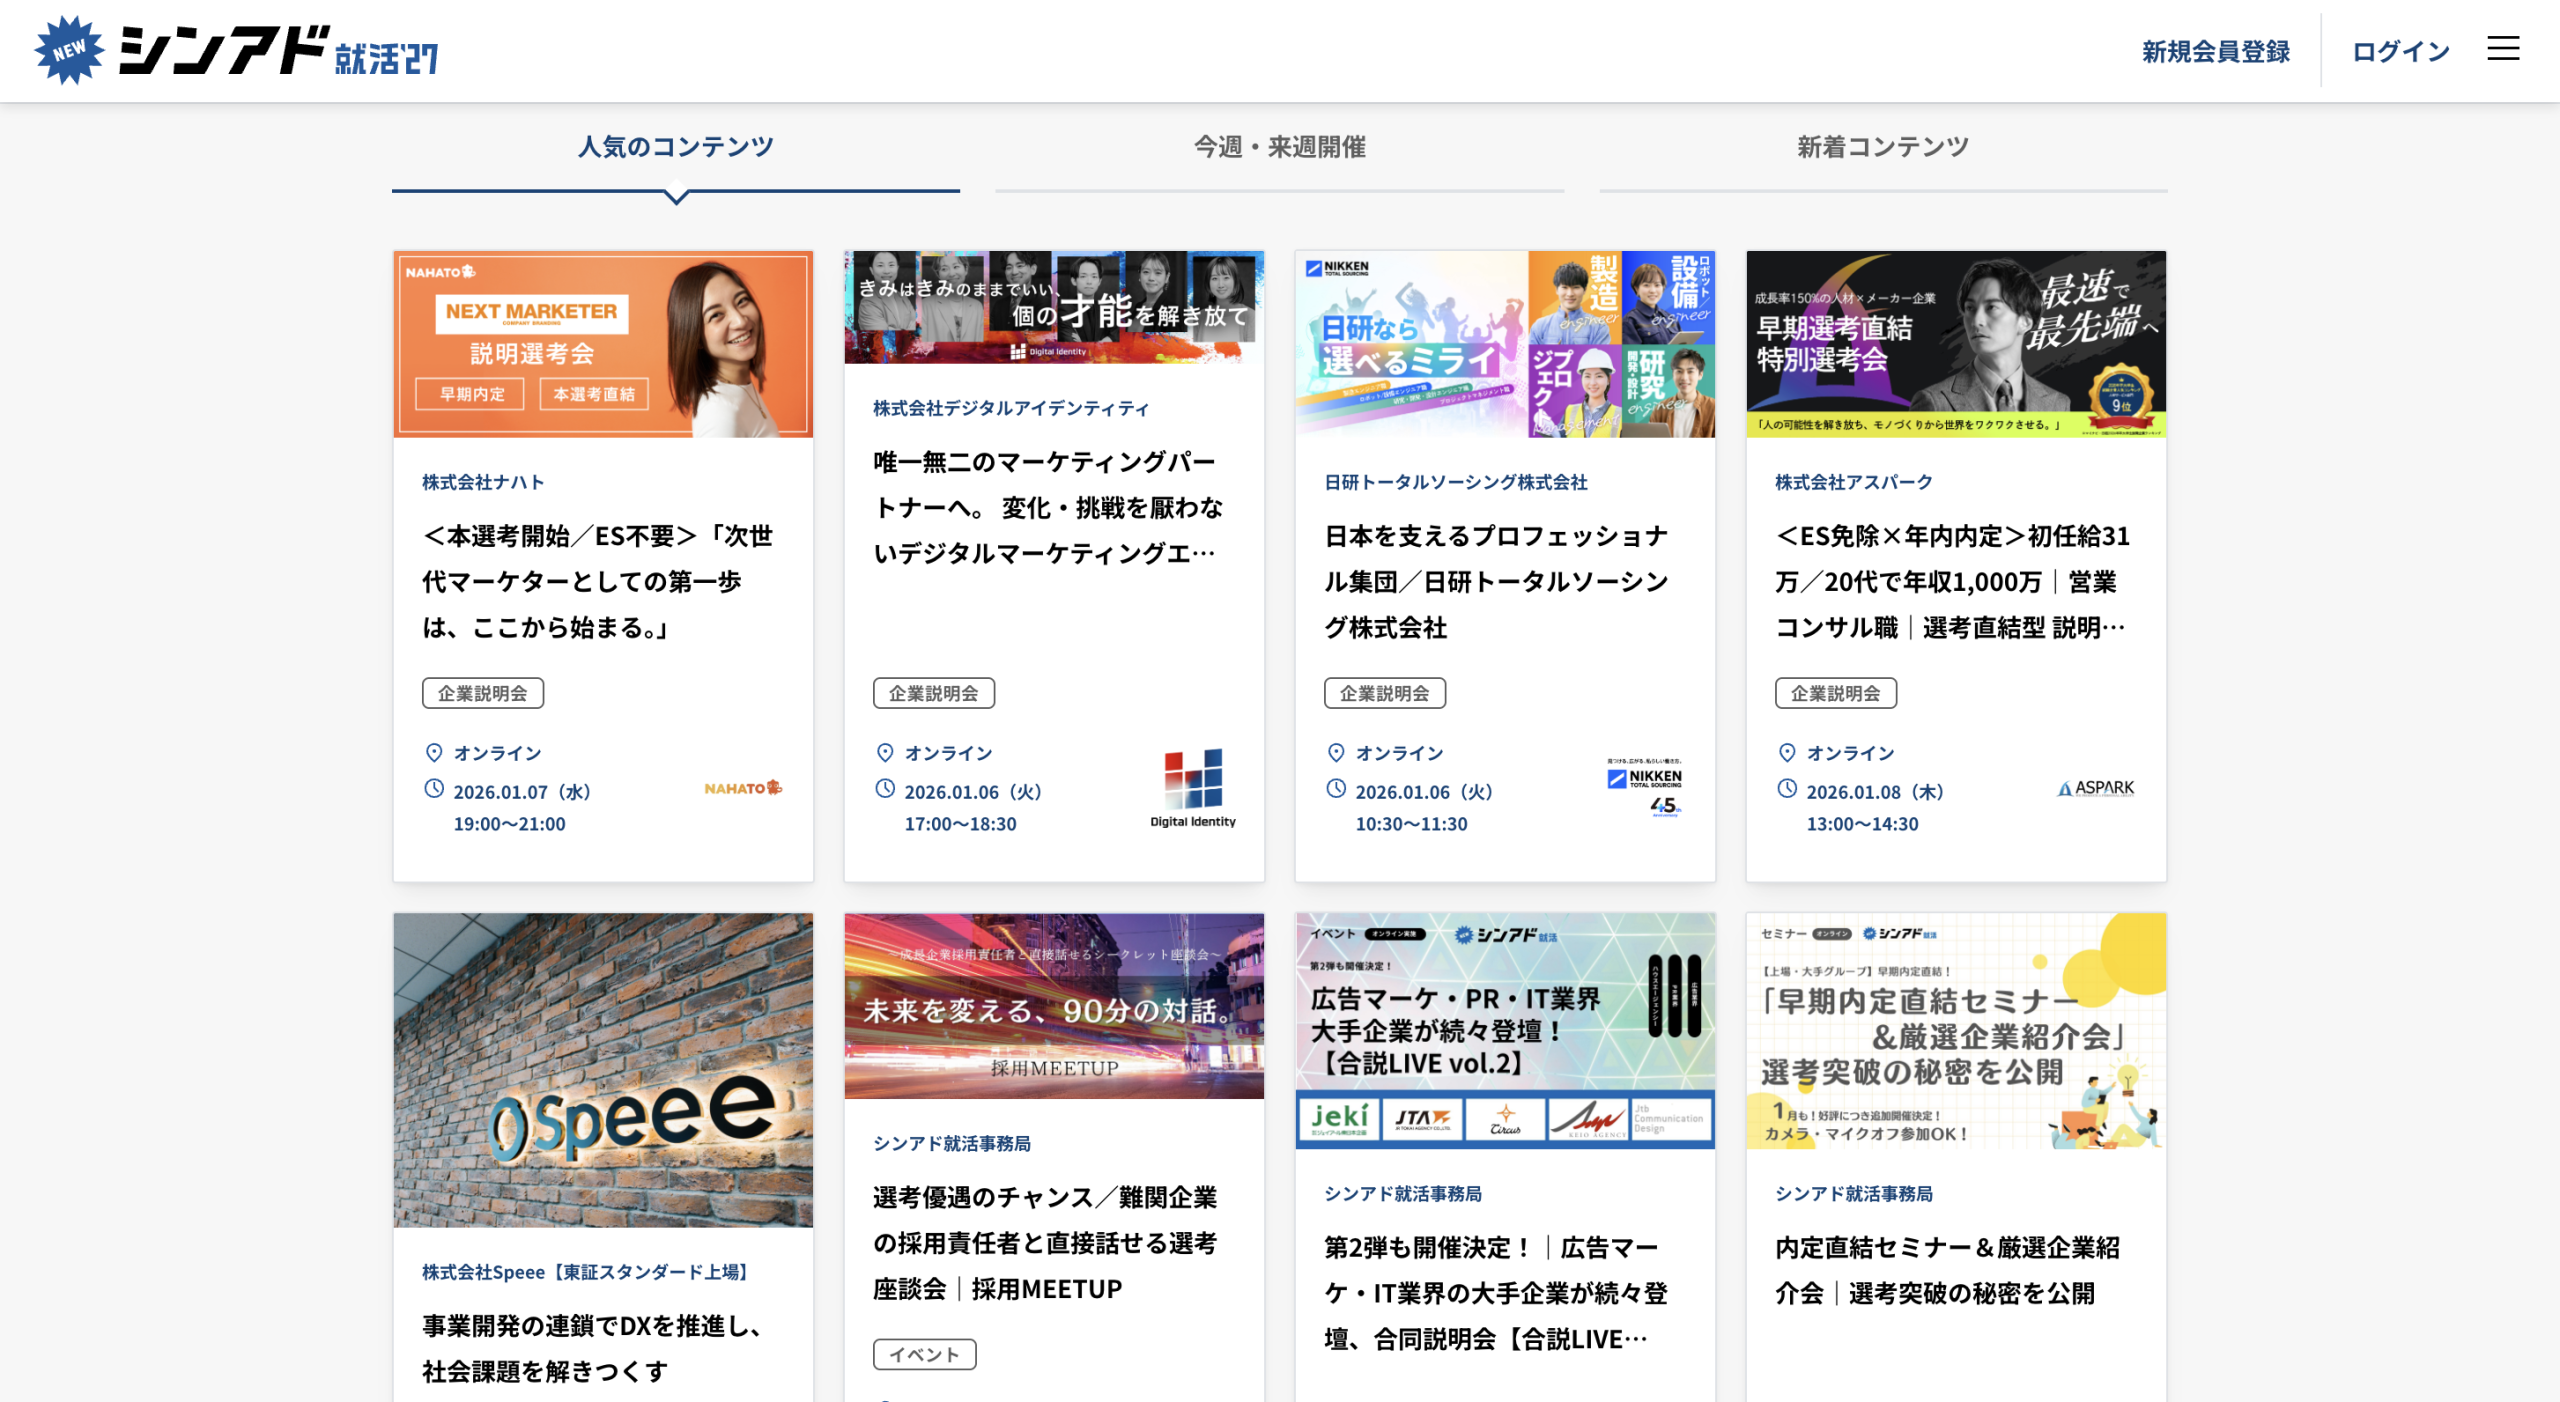This screenshot has height=1402, width=2560.
Task: Open 株式会社ナハト company name link
Action: (x=483, y=482)
